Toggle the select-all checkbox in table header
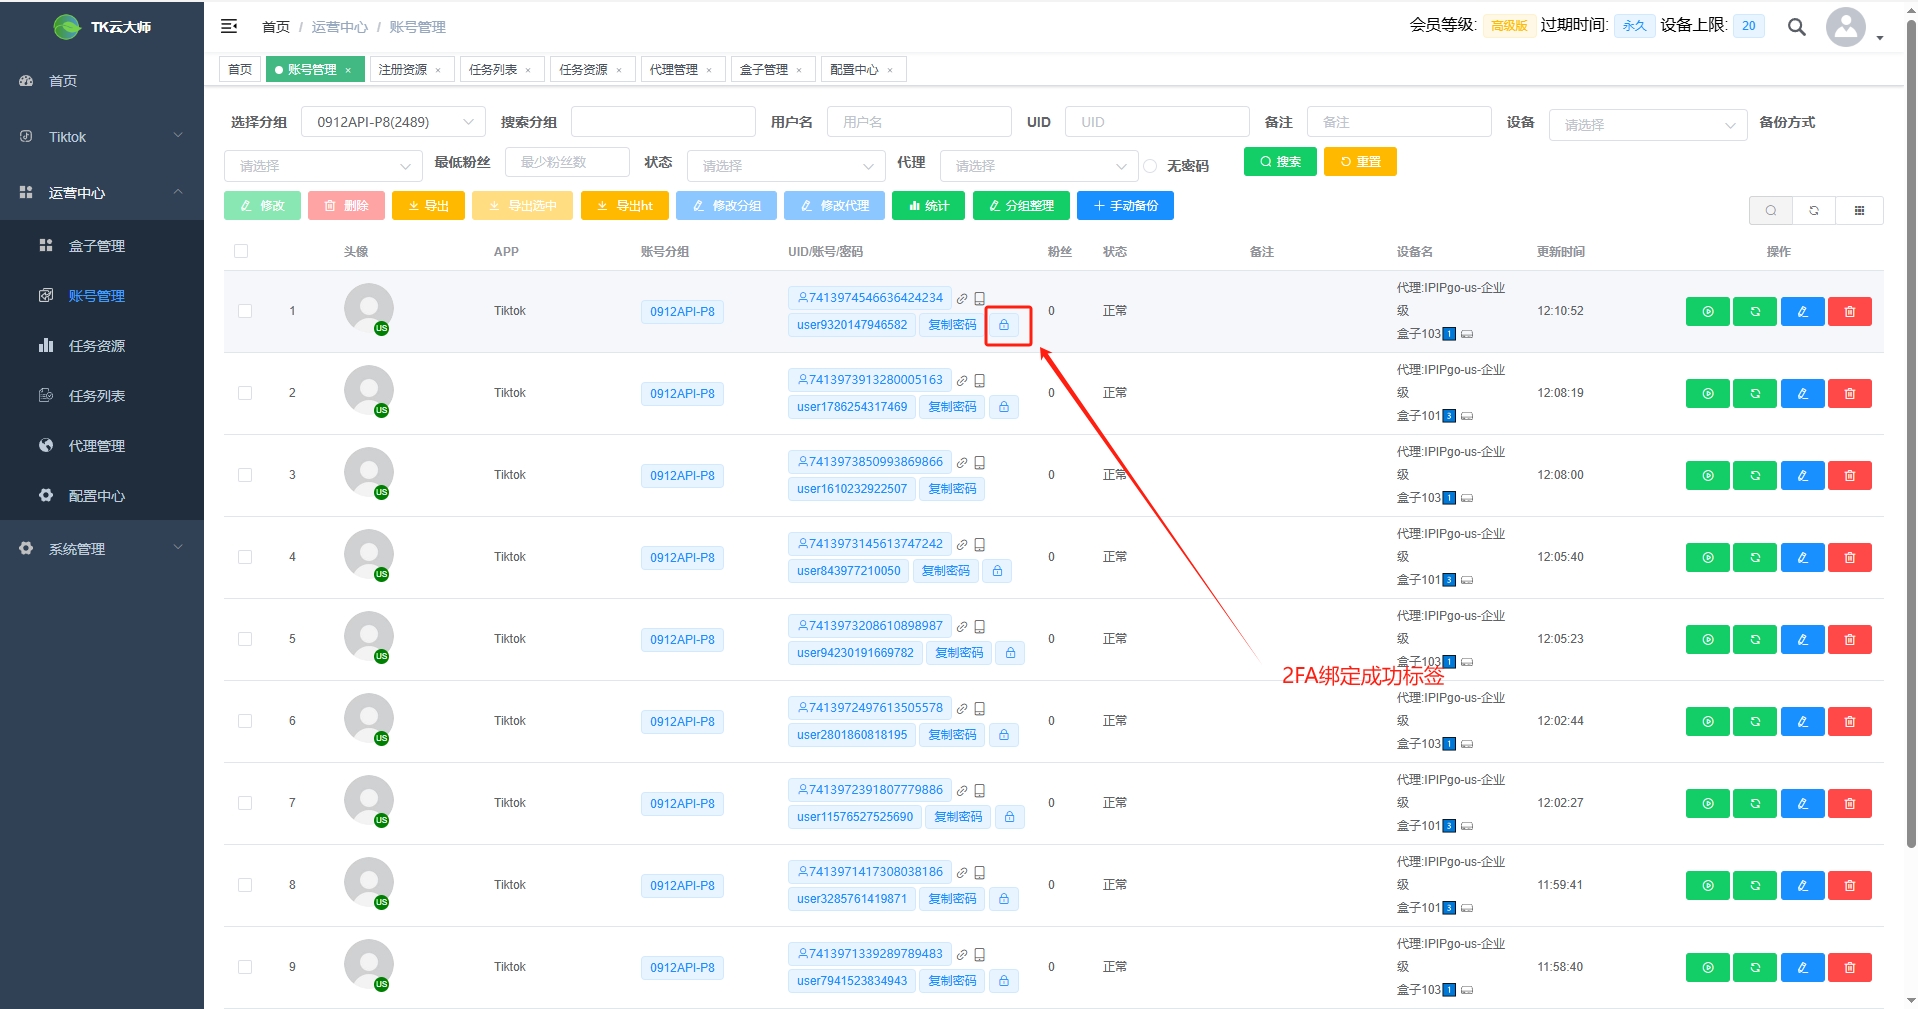The width and height of the screenshot is (1918, 1009). [241, 251]
